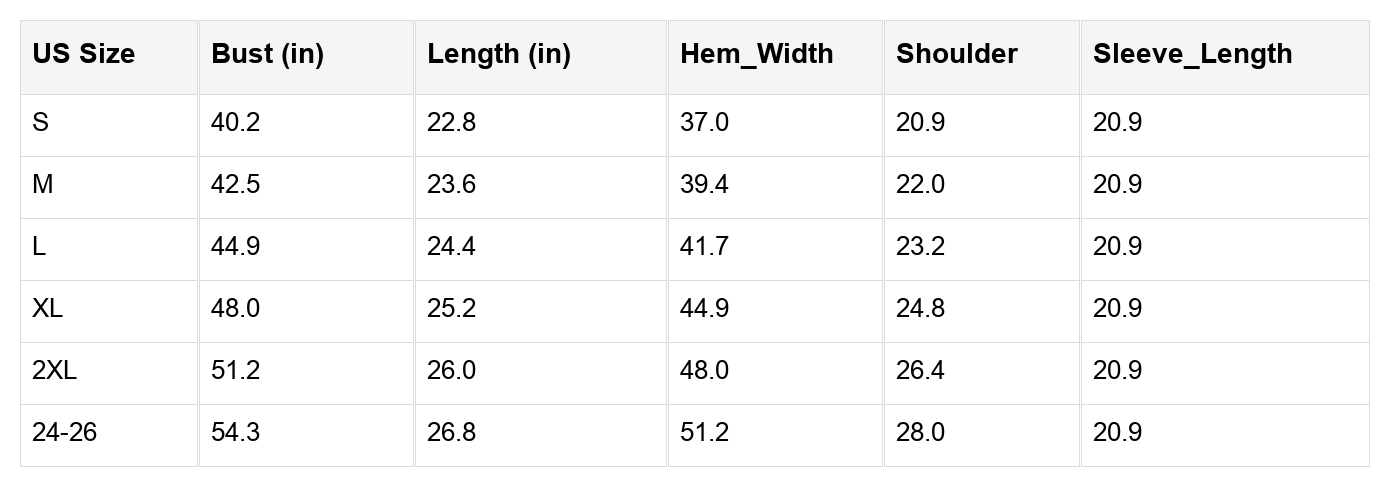Click bust value 40.2 for size S
1389x486 pixels.
235,123
